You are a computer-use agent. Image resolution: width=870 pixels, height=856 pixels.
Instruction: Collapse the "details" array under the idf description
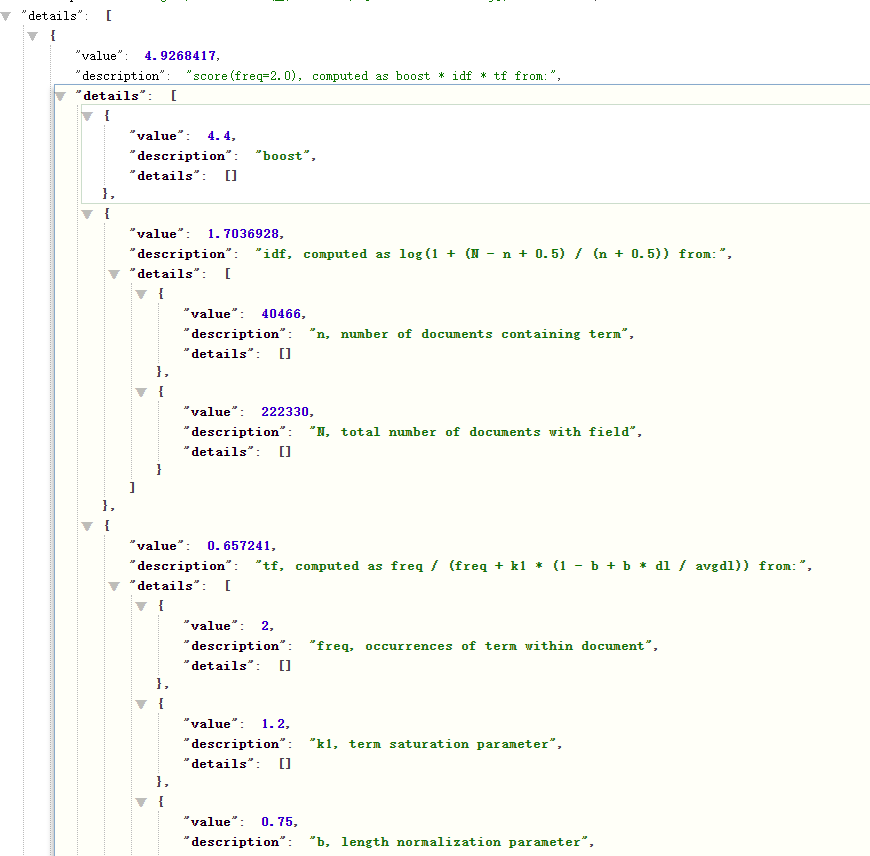pyautogui.click(x=114, y=274)
